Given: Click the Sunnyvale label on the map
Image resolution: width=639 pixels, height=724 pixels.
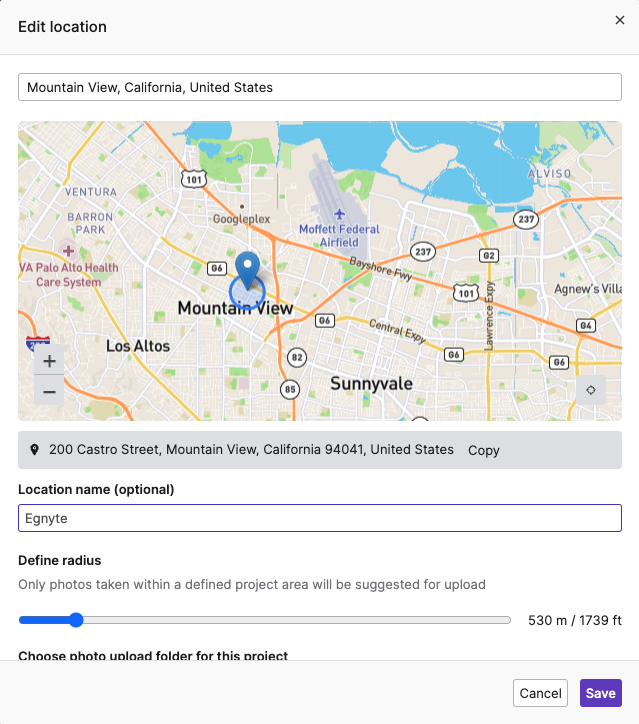Looking at the screenshot, I should [371, 384].
